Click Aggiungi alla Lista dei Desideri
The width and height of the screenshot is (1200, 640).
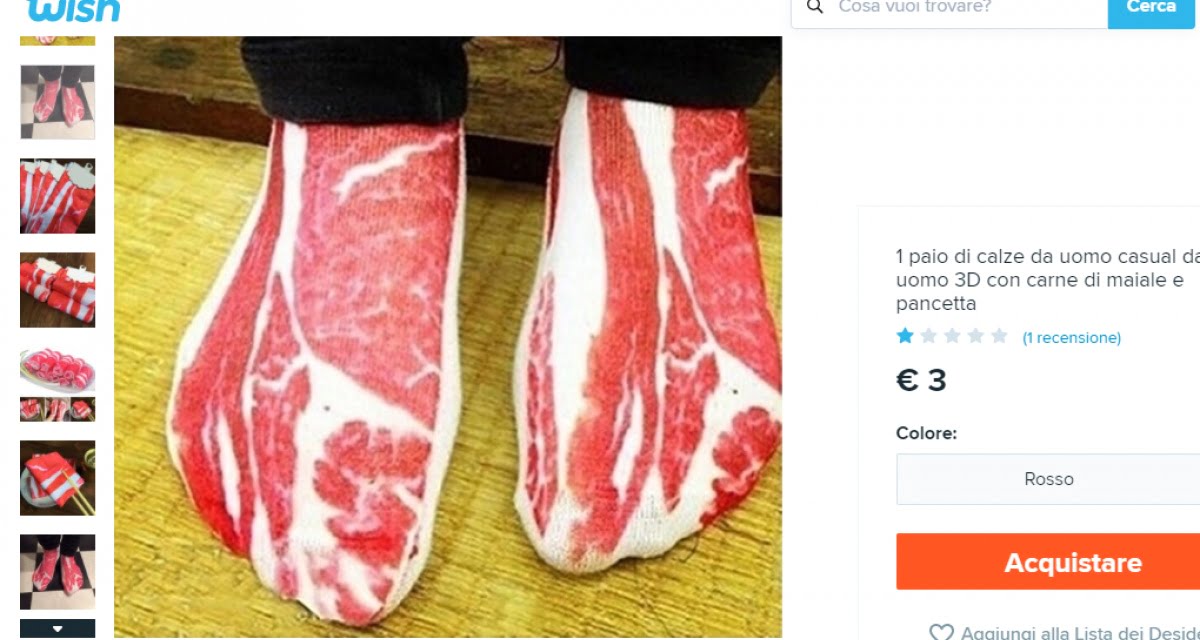point(1080,632)
